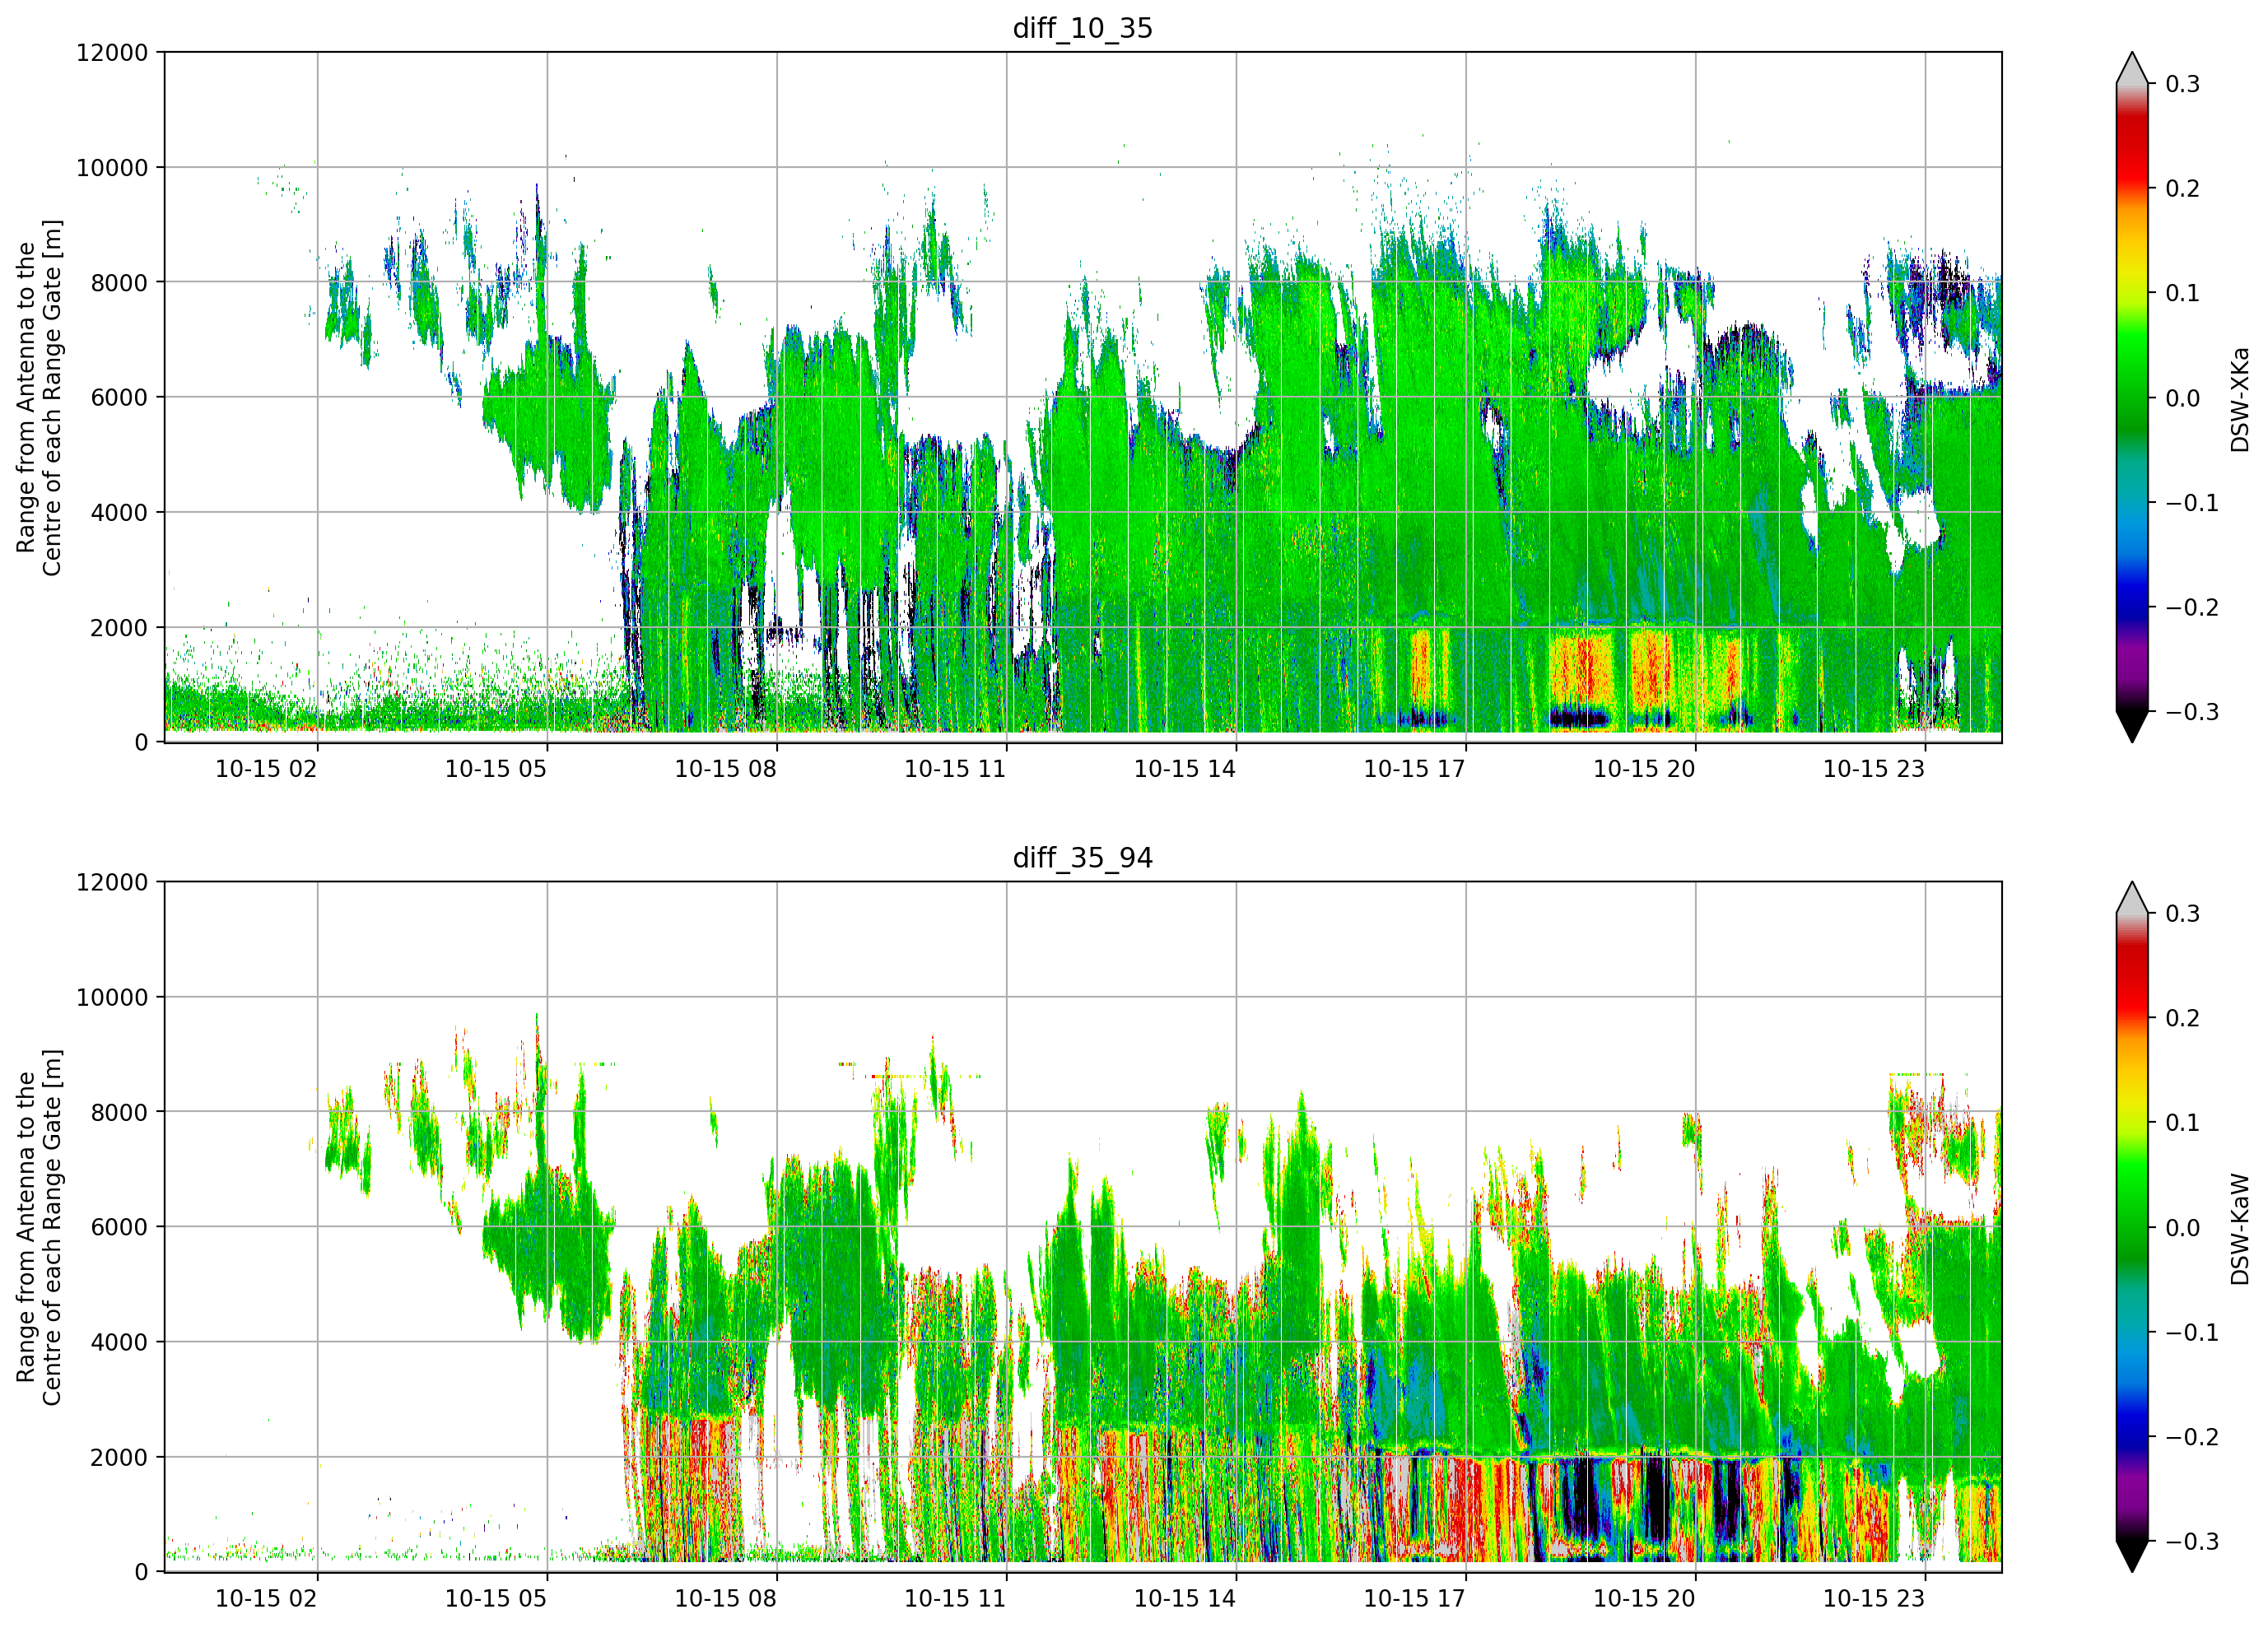Click the top colorbar upper extend arrow
Image resolution: width=2268 pixels, height=1628 pixels.
pyautogui.click(x=2132, y=68)
